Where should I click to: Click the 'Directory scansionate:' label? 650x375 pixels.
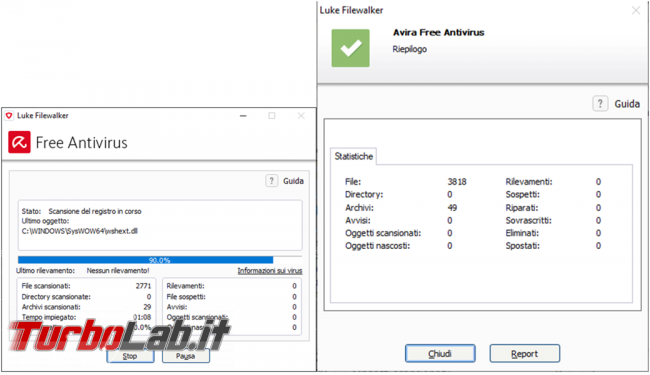tap(56, 297)
